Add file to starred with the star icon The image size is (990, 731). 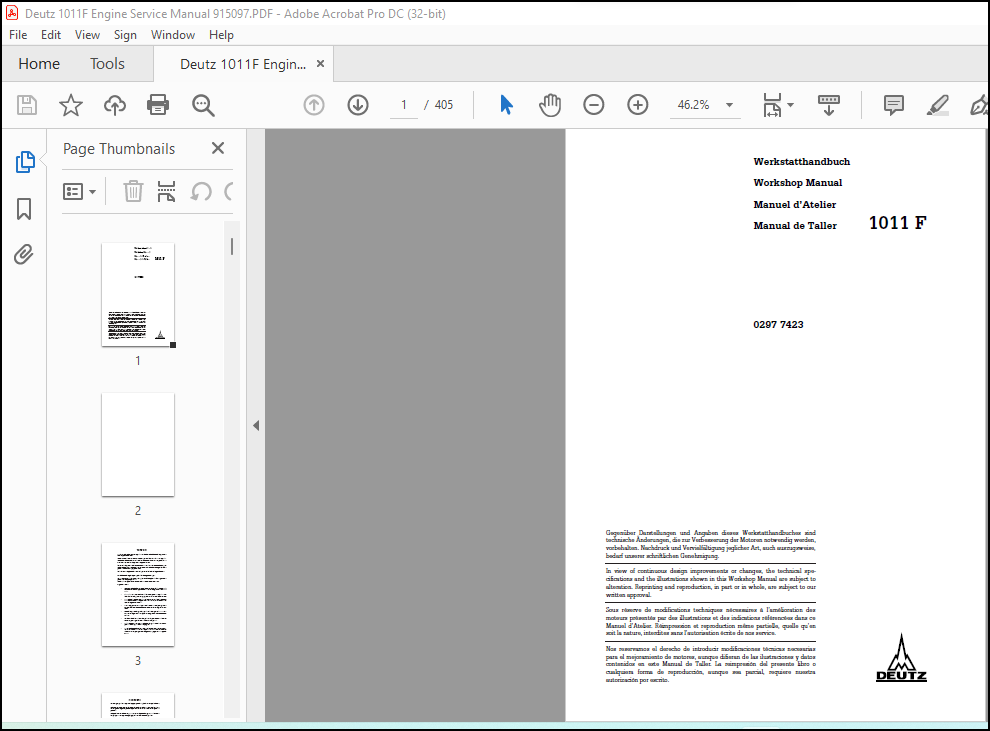point(71,105)
